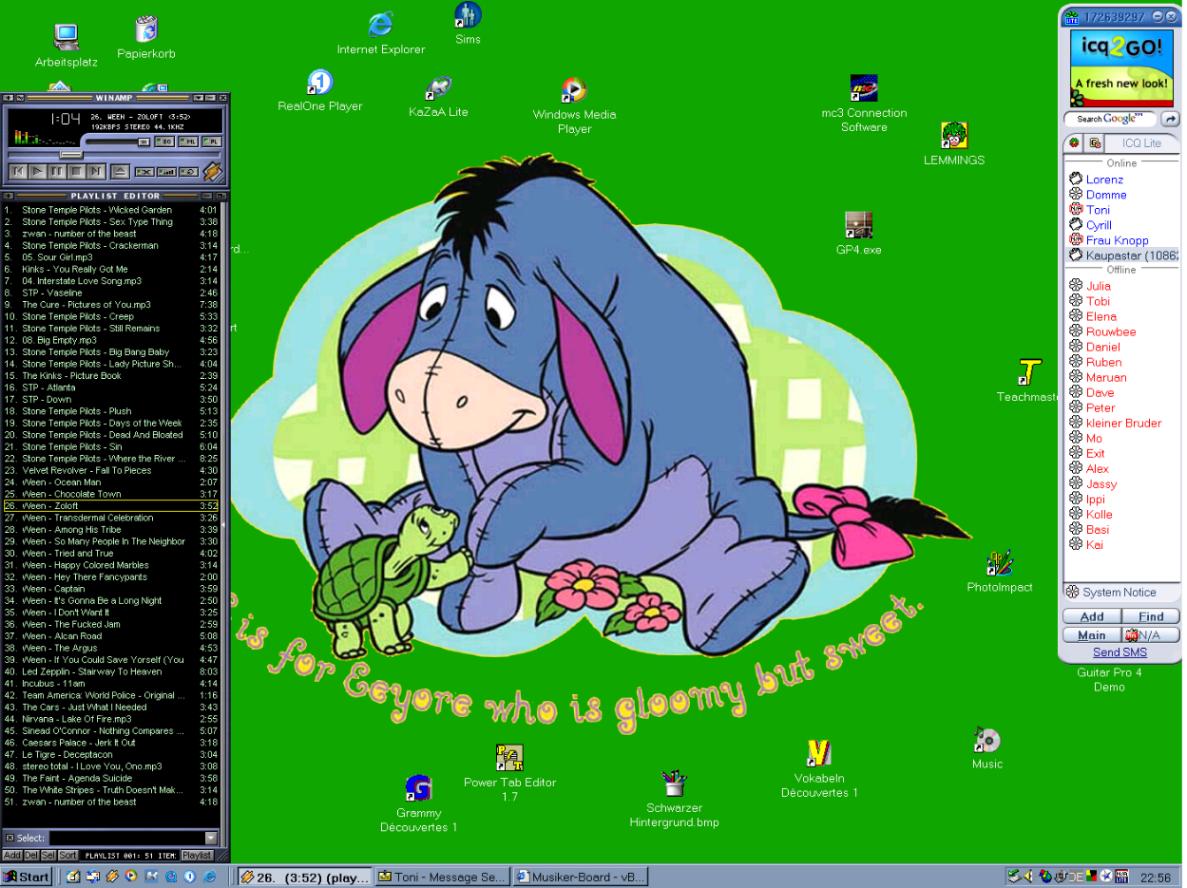Open the Winamp main menu button in title bar

click(x=8, y=98)
